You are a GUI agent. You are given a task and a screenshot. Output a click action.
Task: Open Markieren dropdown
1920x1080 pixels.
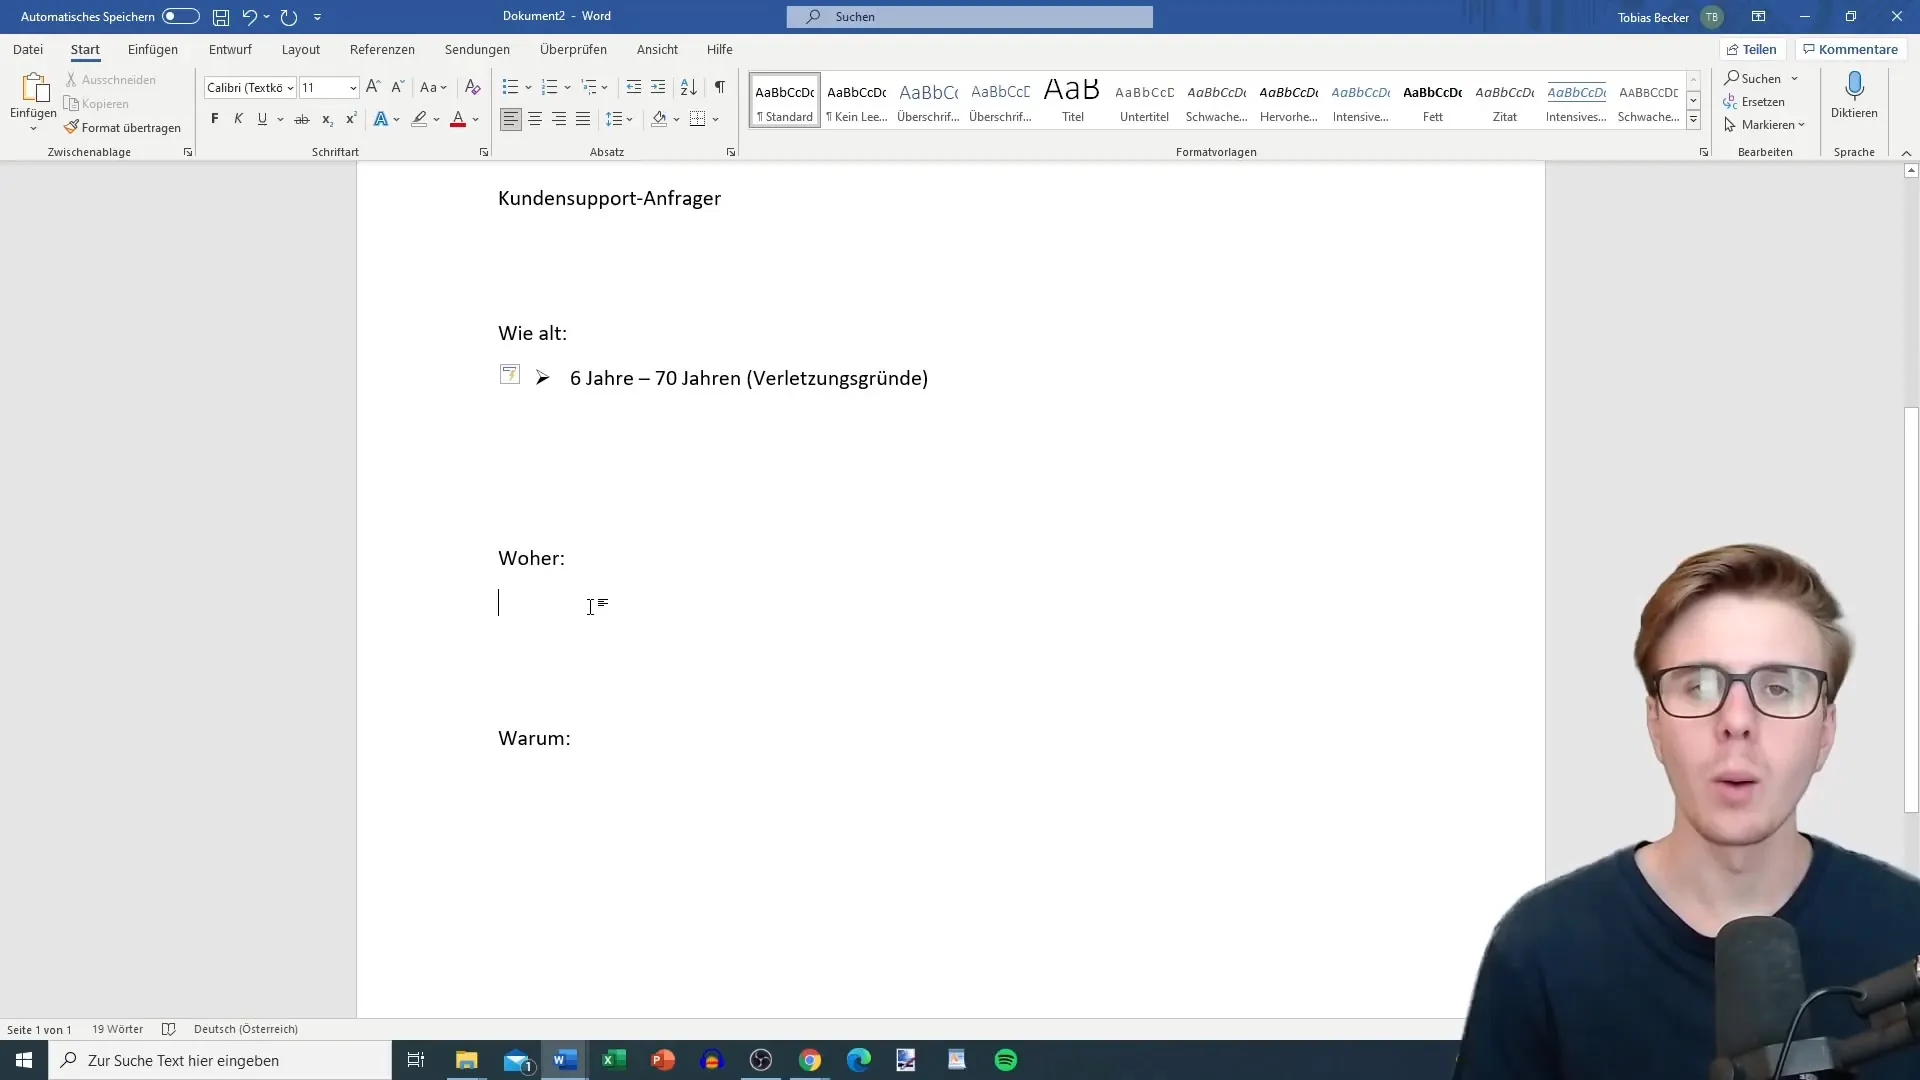pyautogui.click(x=1765, y=125)
